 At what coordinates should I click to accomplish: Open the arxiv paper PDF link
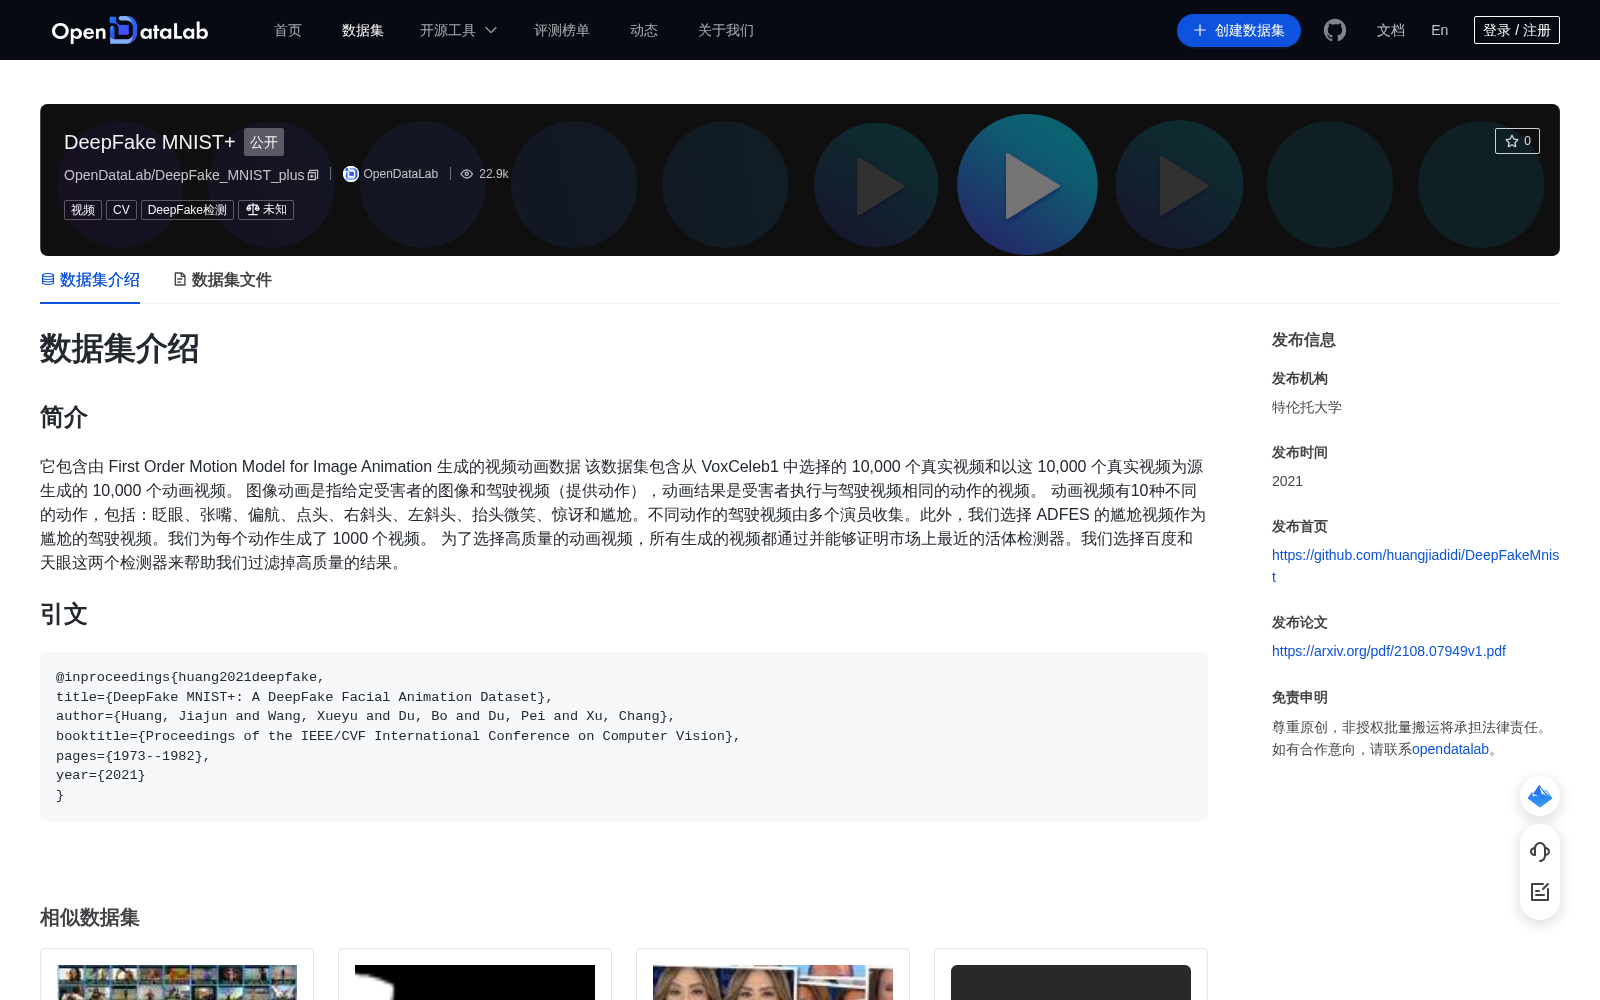coord(1389,651)
